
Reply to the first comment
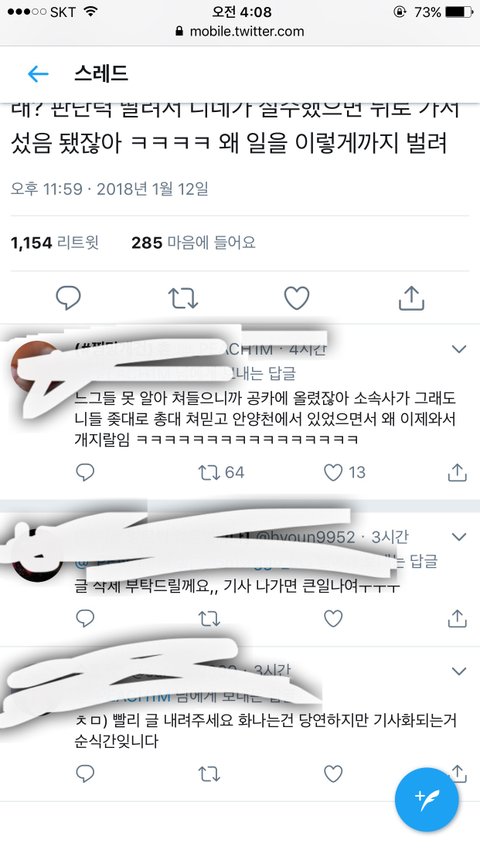(85, 472)
